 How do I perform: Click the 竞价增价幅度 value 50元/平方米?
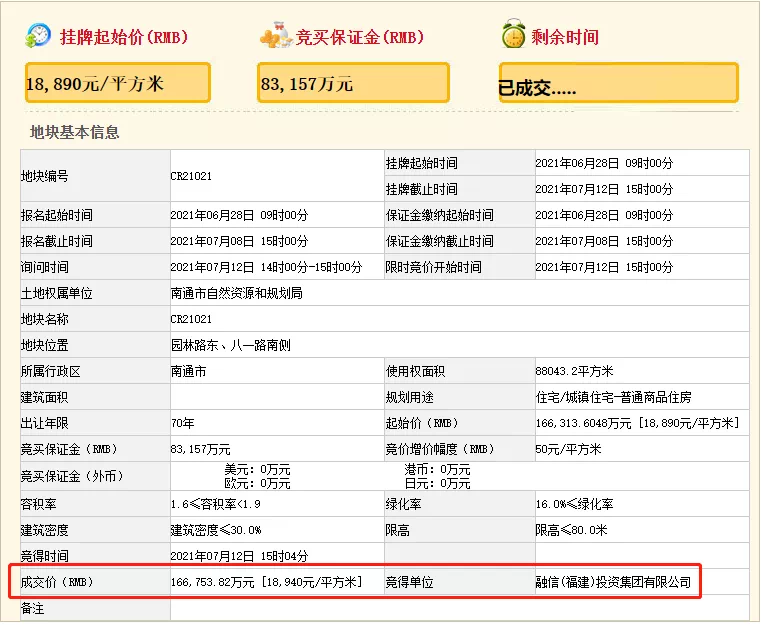click(569, 450)
